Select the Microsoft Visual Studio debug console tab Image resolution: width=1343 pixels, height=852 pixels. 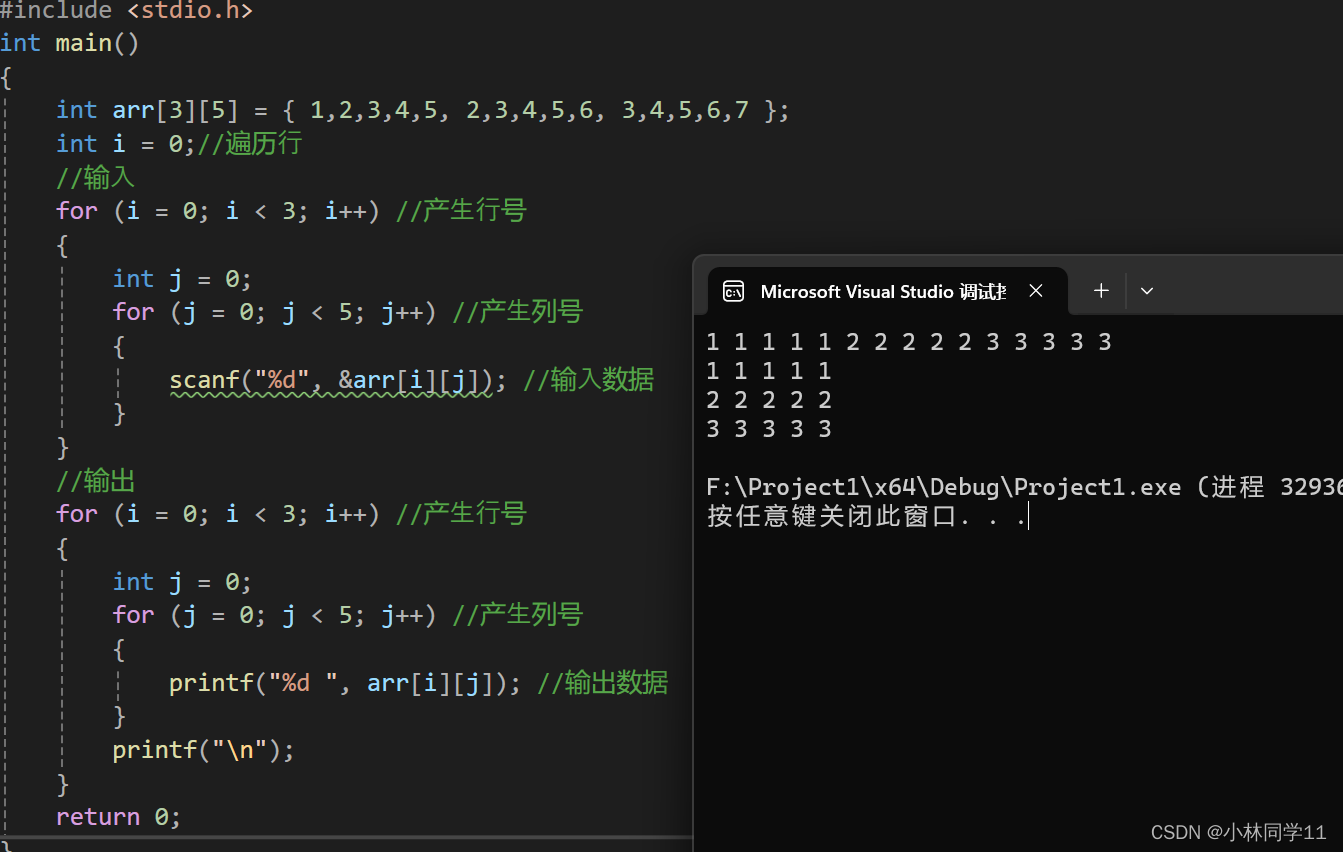[x=887, y=291]
